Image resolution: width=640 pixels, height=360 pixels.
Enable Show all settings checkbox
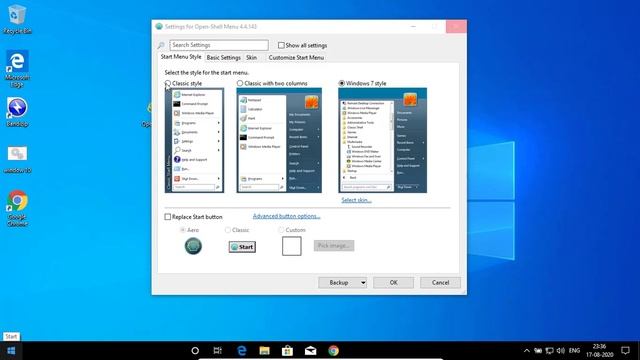(281, 45)
